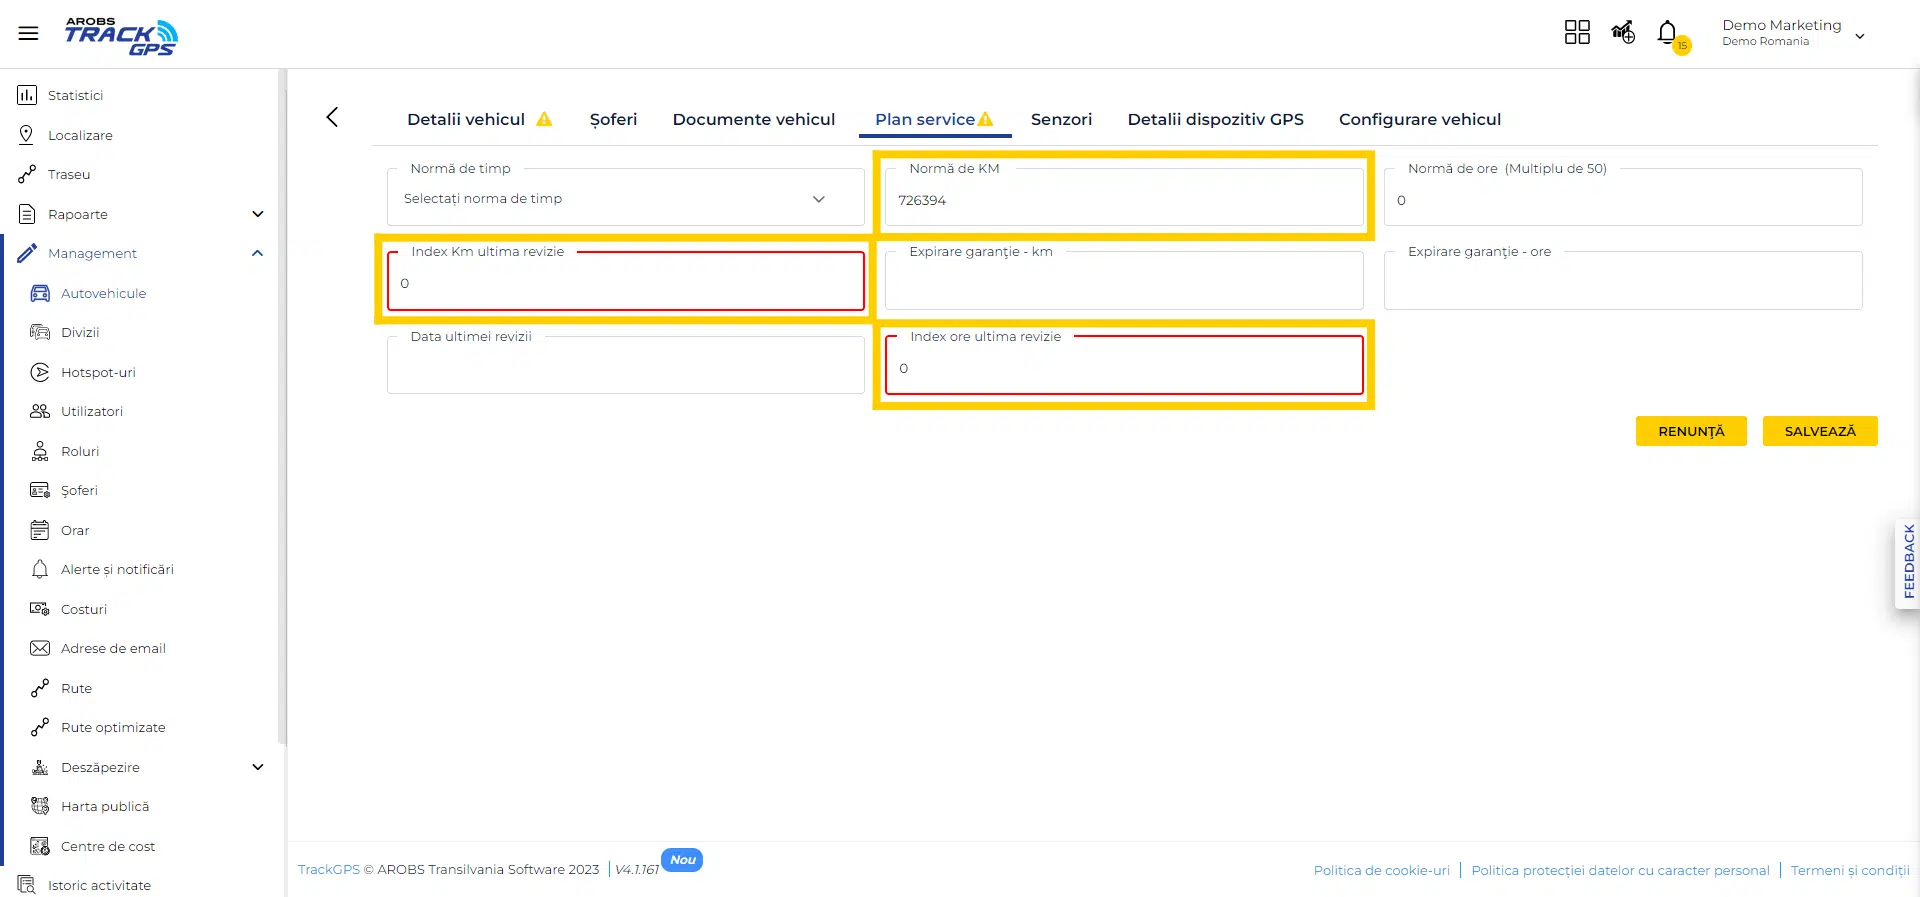Click the RENUNȚĂ button
The image size is (1920, 897).
(1691, 431)
